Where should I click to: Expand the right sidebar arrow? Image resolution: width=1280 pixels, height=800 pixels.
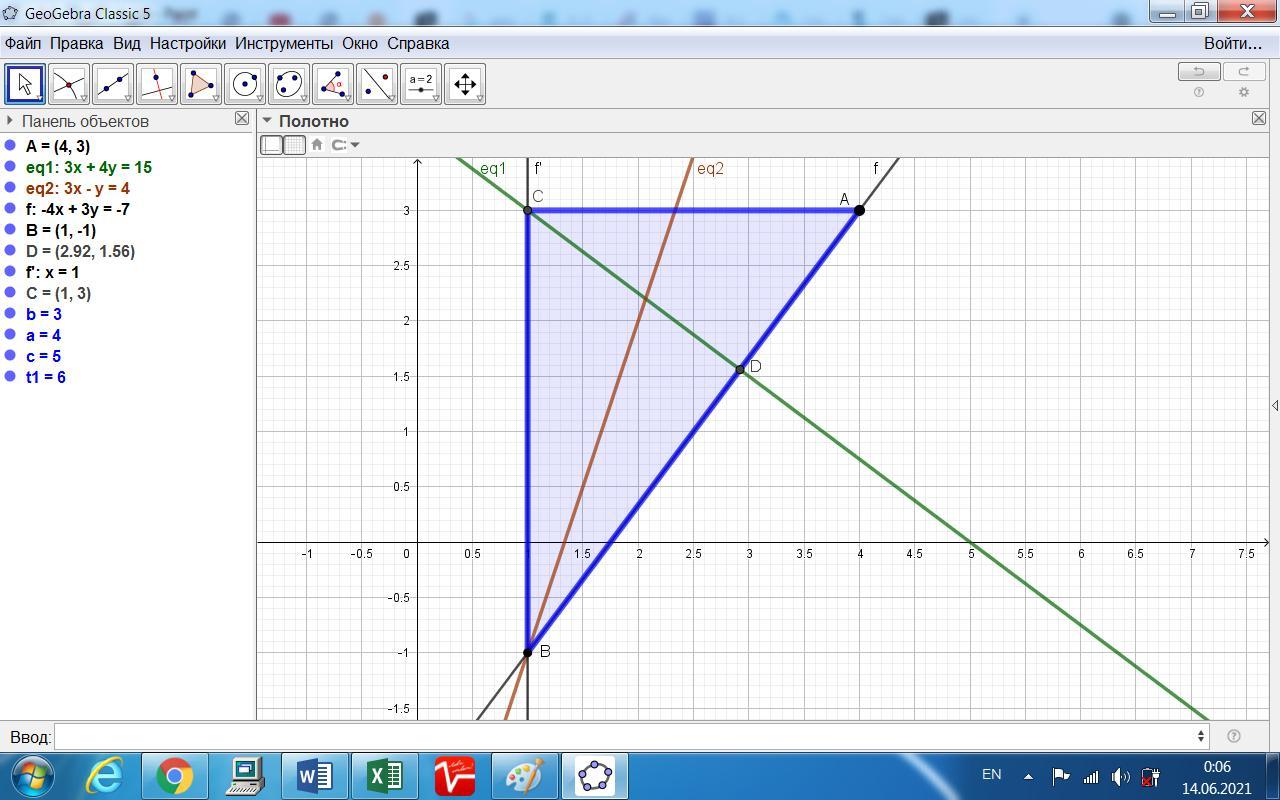pyautogui.click(x=1274, y=405)
